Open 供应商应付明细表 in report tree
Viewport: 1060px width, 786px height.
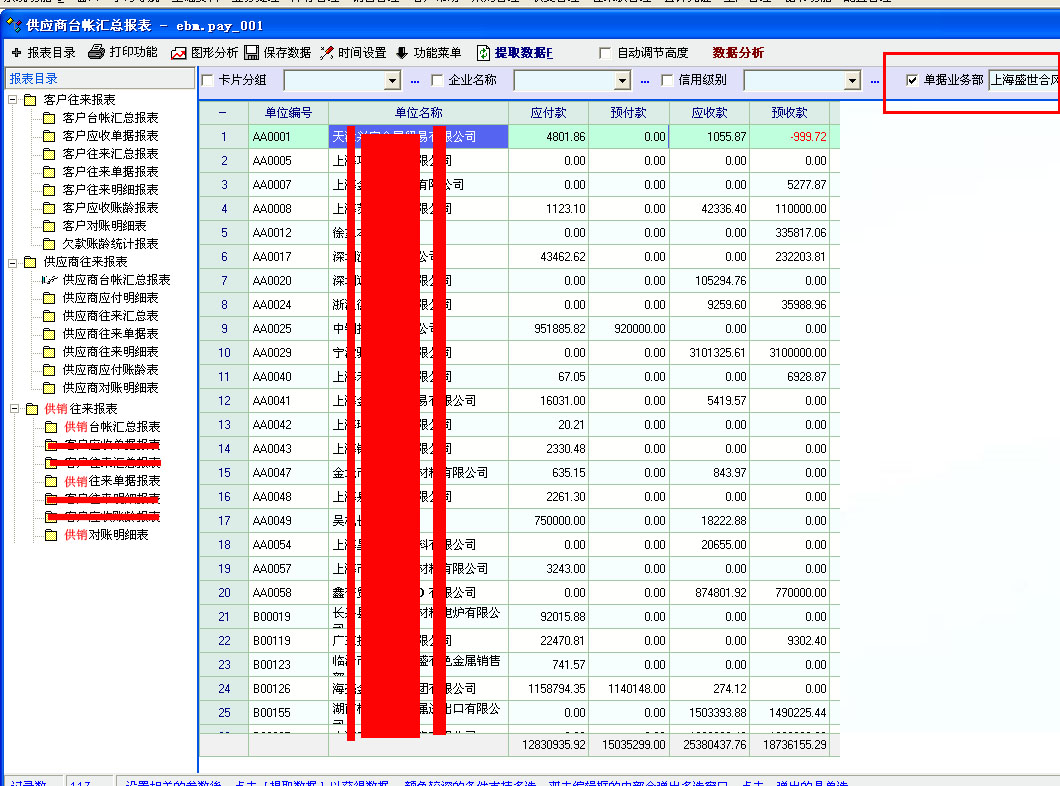(110, 298)
